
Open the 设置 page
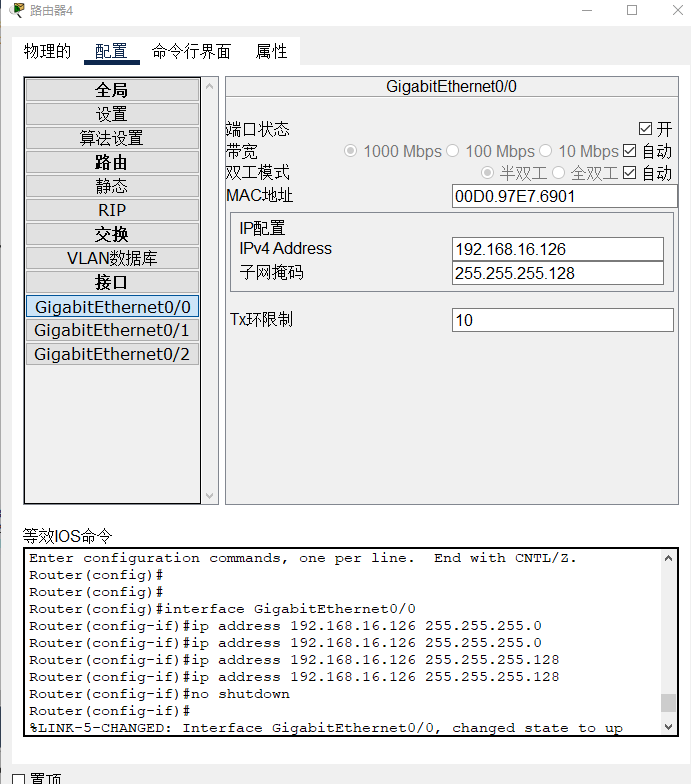point(112,114)
